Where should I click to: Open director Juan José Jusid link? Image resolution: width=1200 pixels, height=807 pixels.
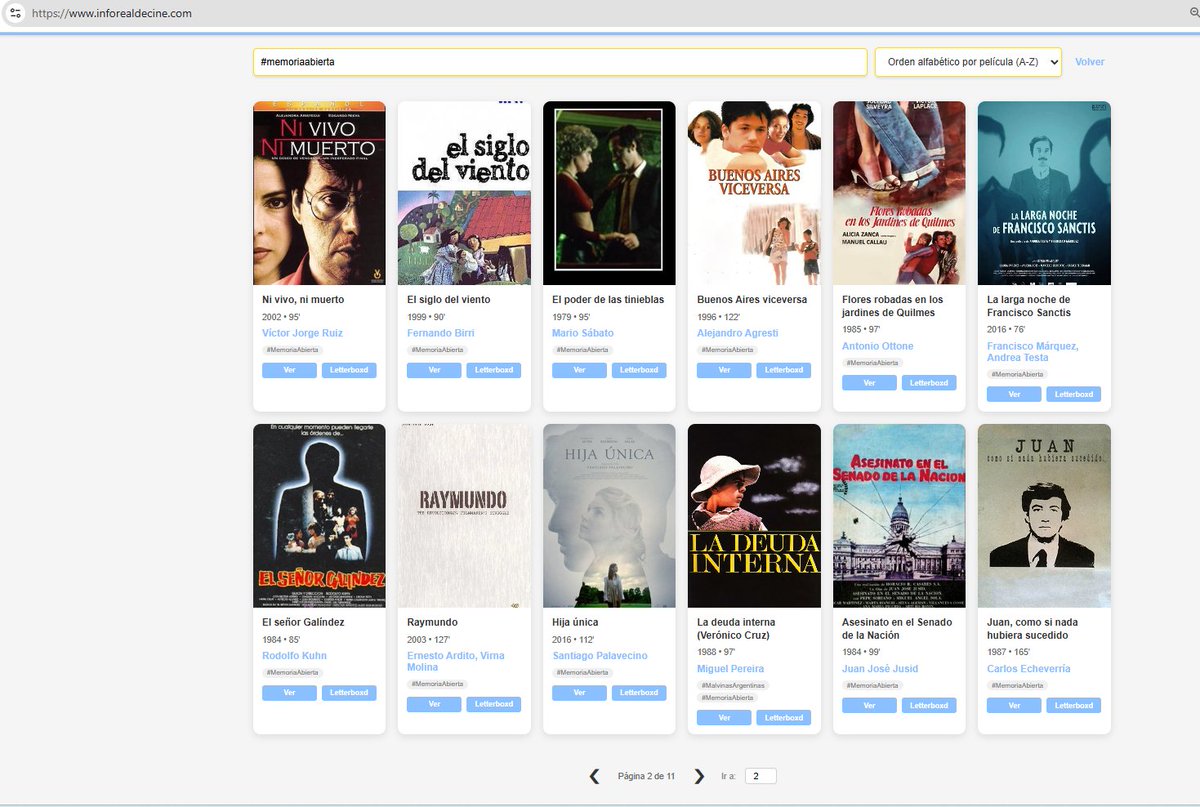click(880, 669)
